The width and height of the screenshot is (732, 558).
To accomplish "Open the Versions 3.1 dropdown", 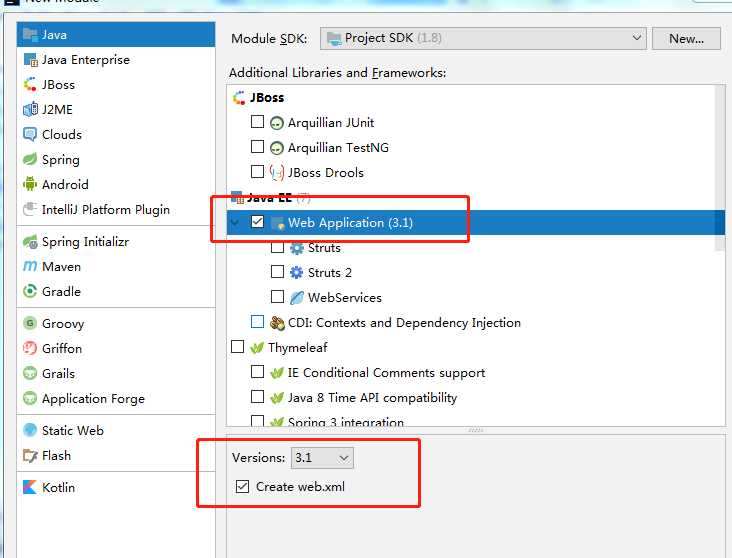I will 322,458.
